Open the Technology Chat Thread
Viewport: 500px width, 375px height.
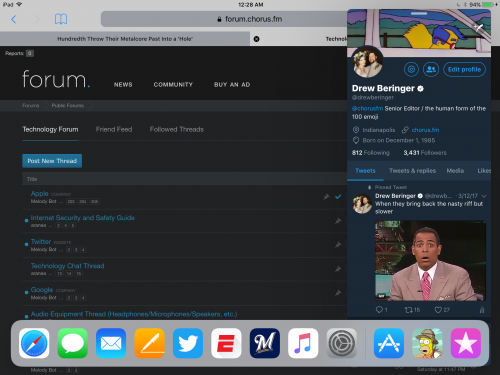tap(67, 266)
